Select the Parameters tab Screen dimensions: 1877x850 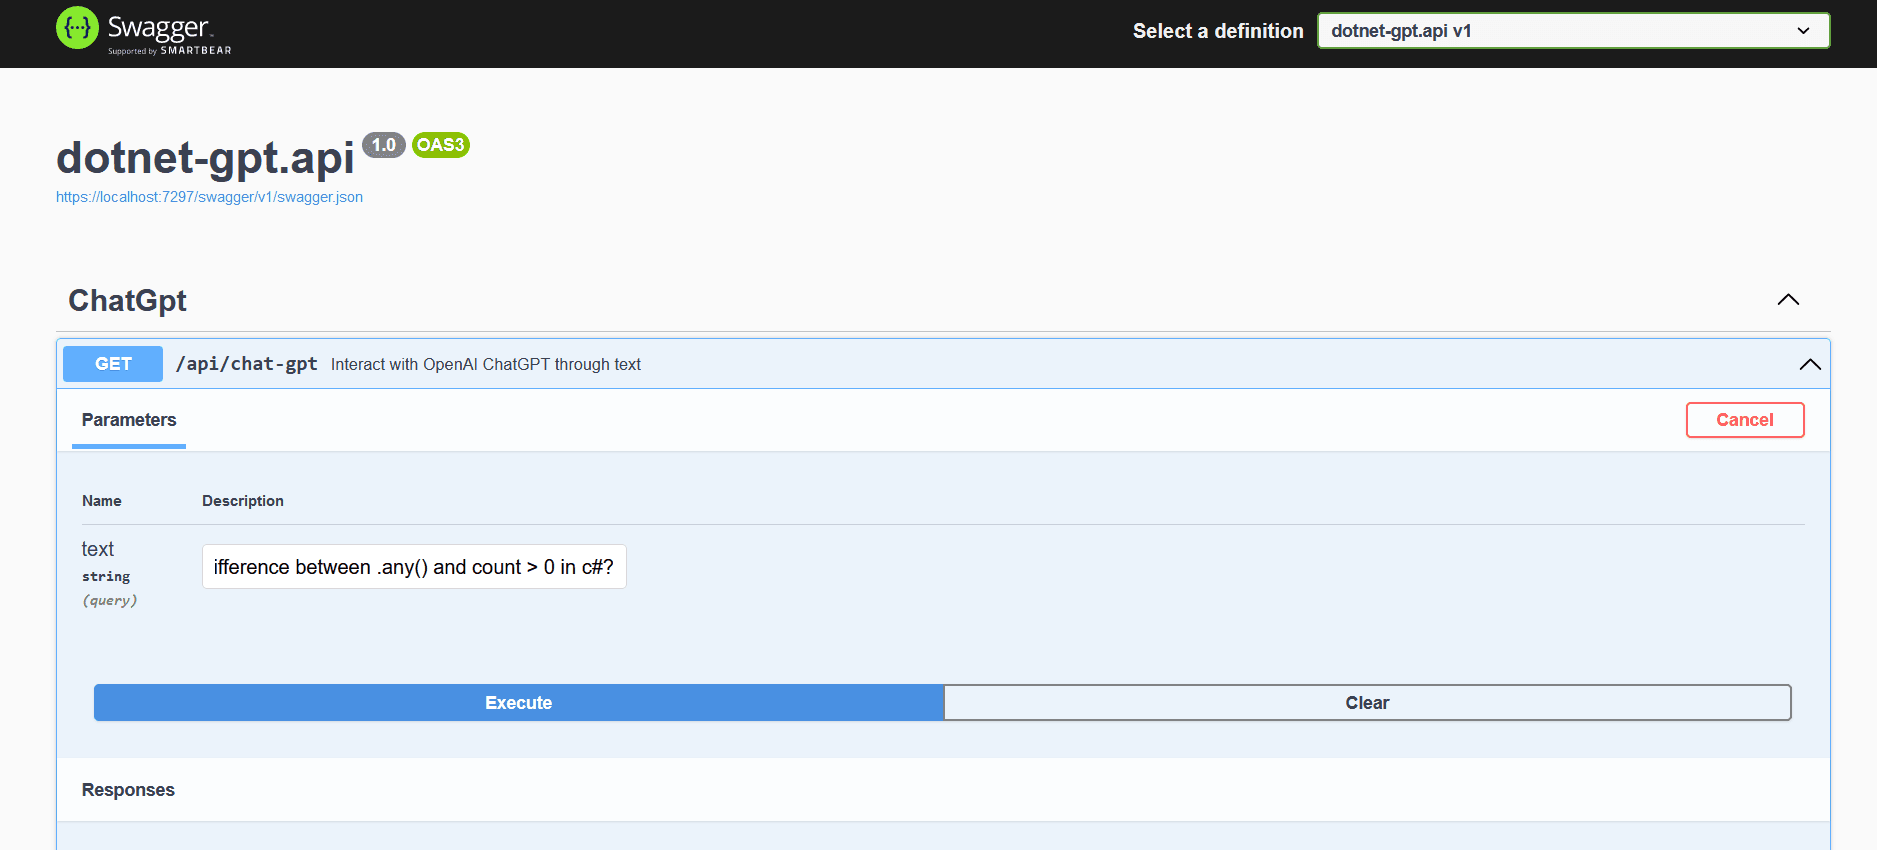129,420
